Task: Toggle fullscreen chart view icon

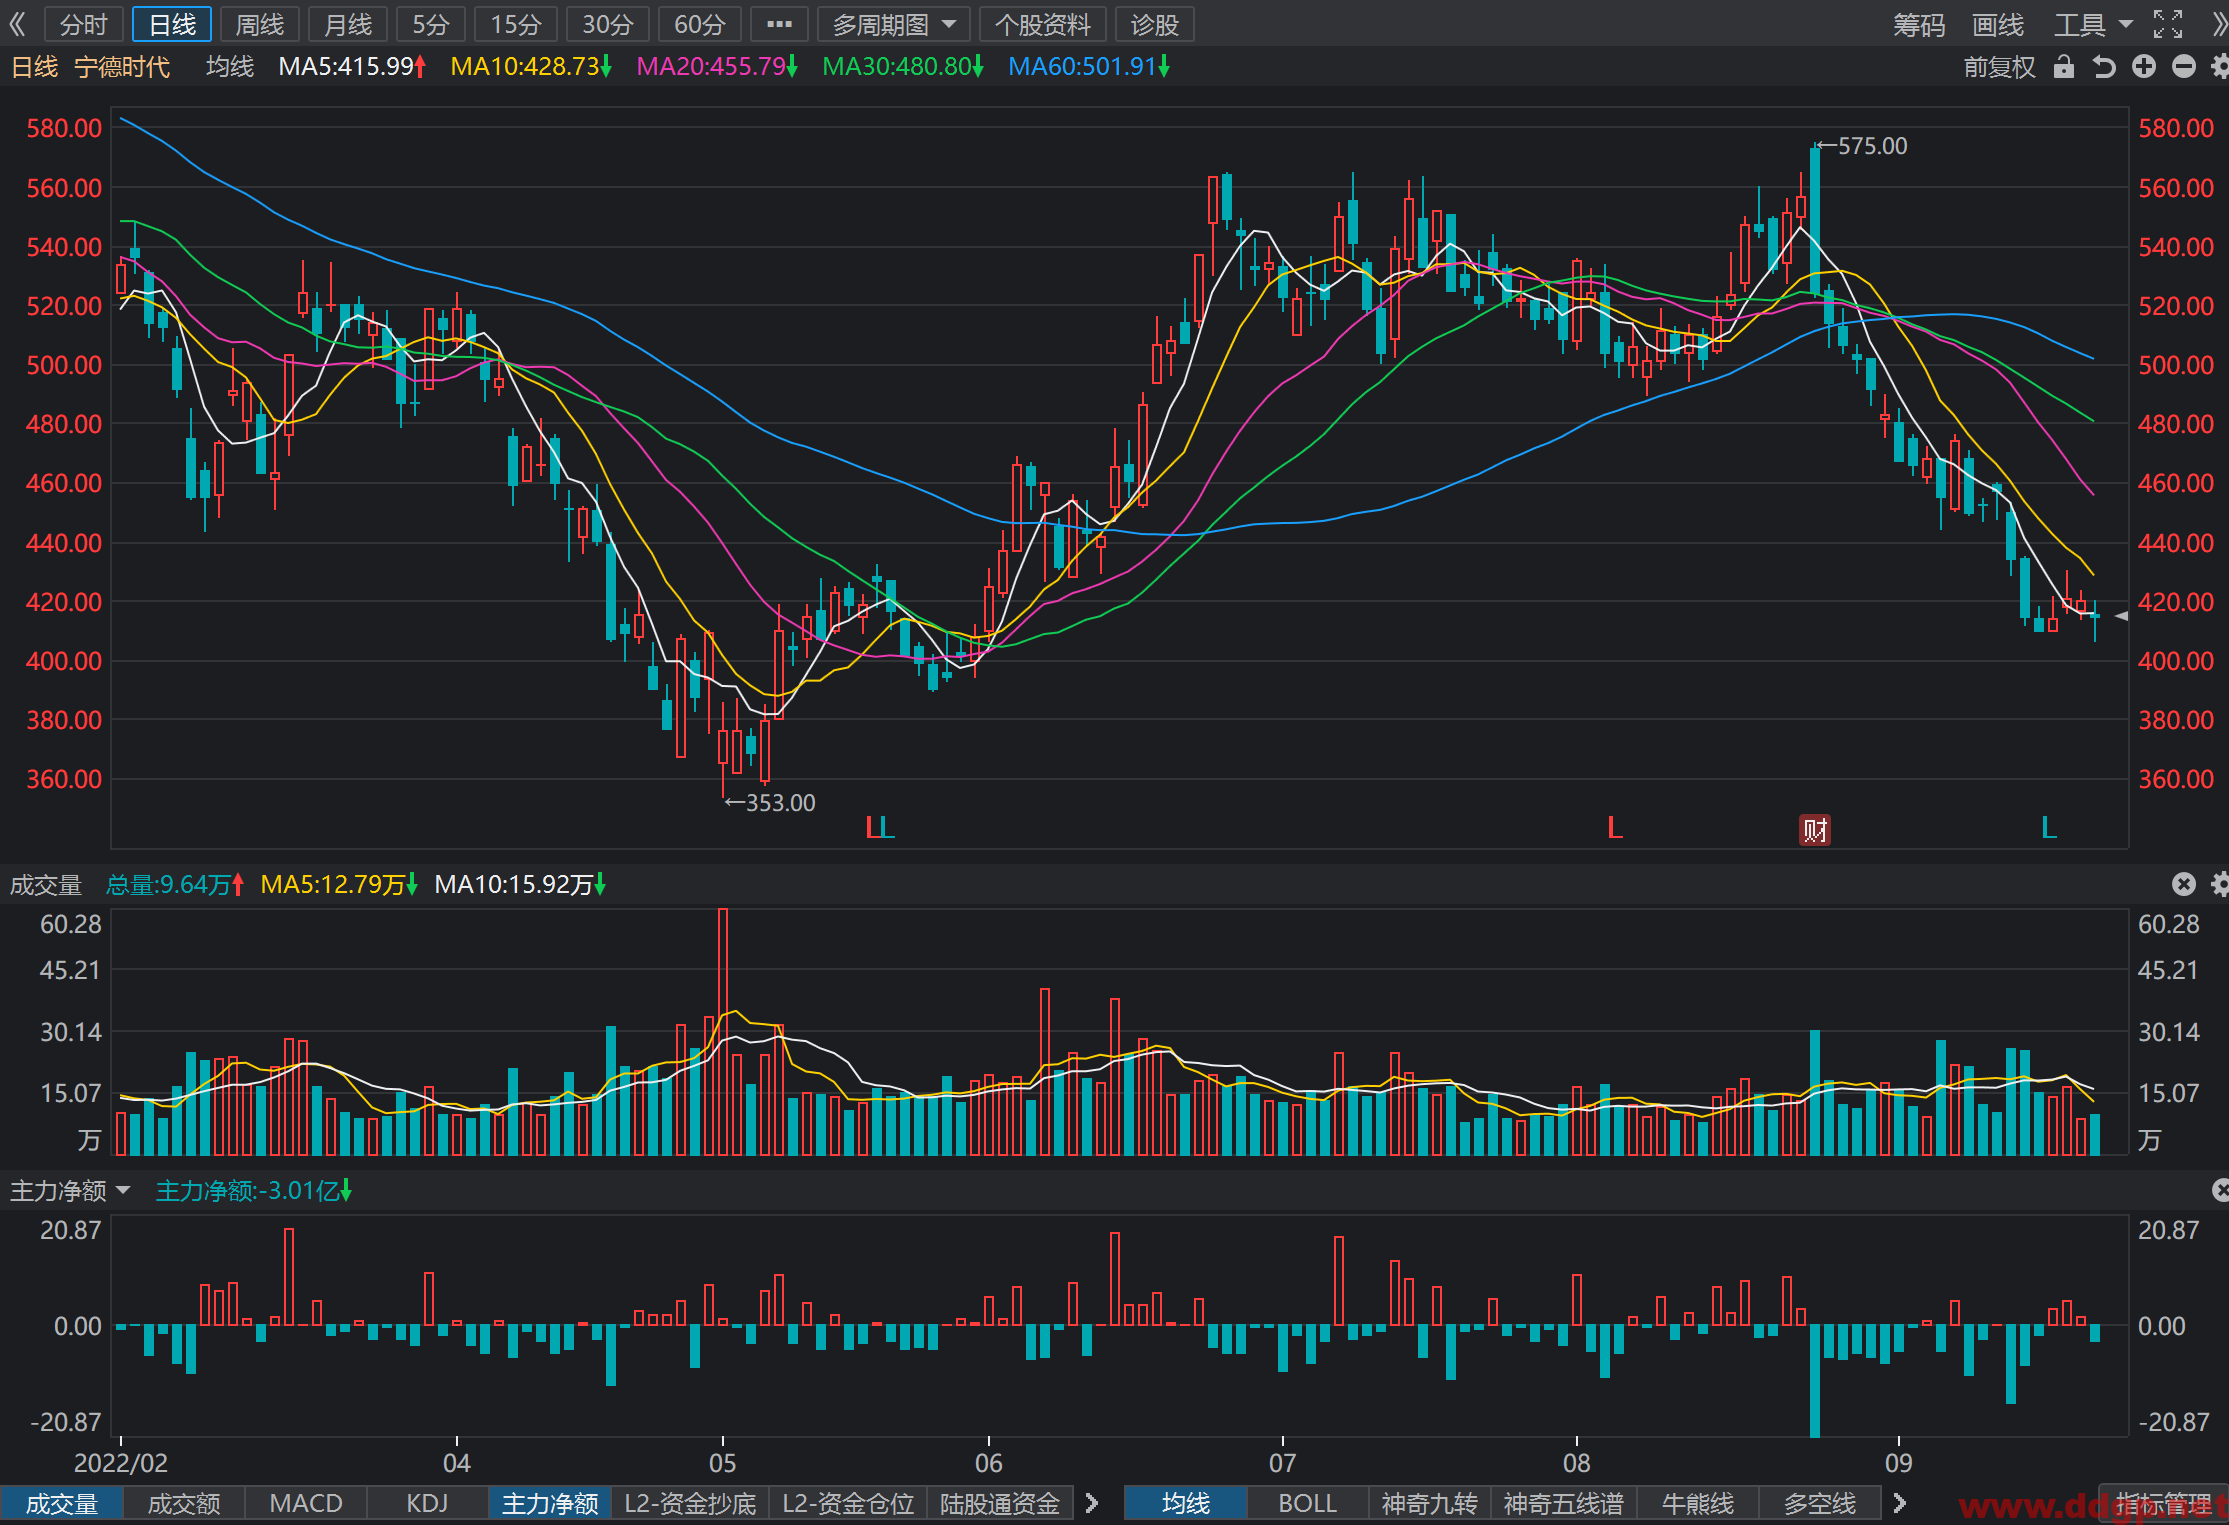Action: [2167, 24]
